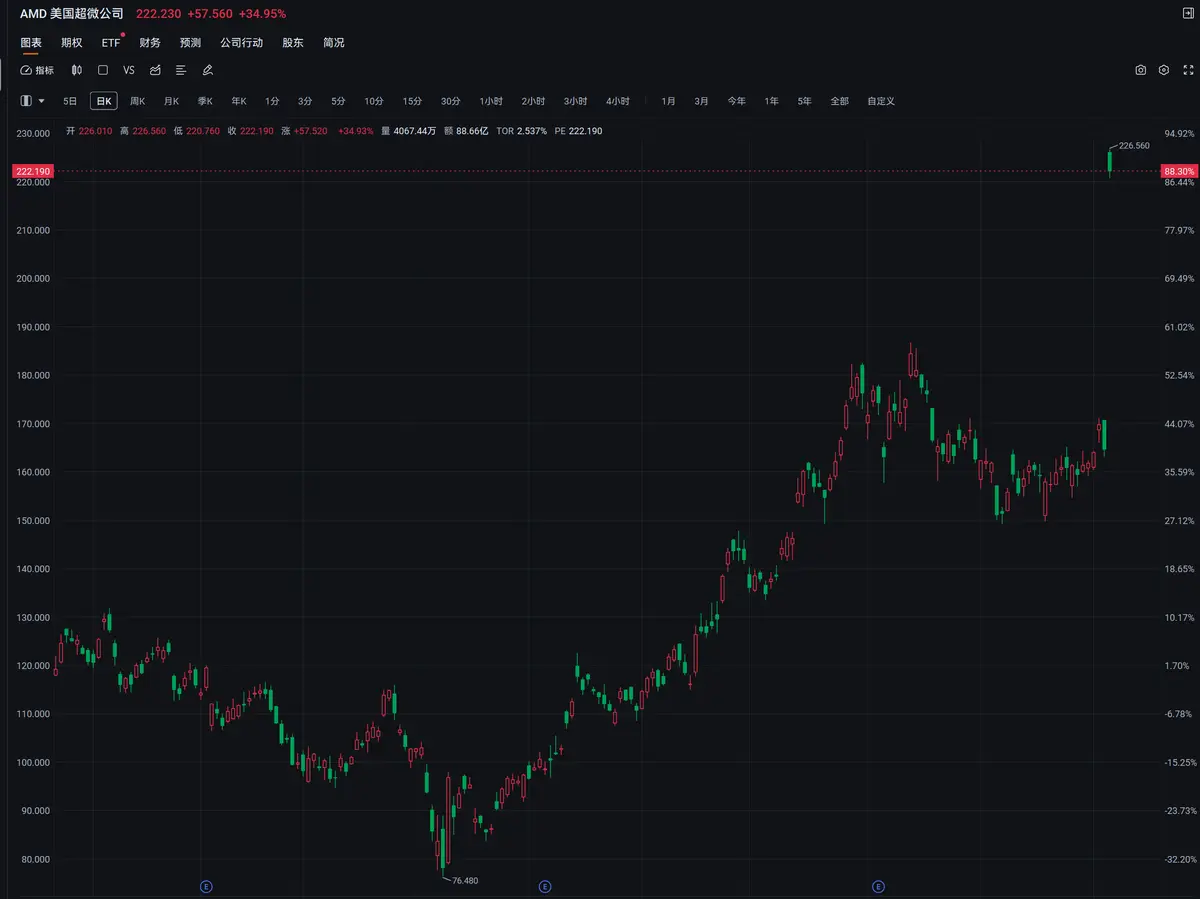The height and width of the screenshot is (899, 1200).
Task: Select the 月K period
Action: tap(171, 101)
